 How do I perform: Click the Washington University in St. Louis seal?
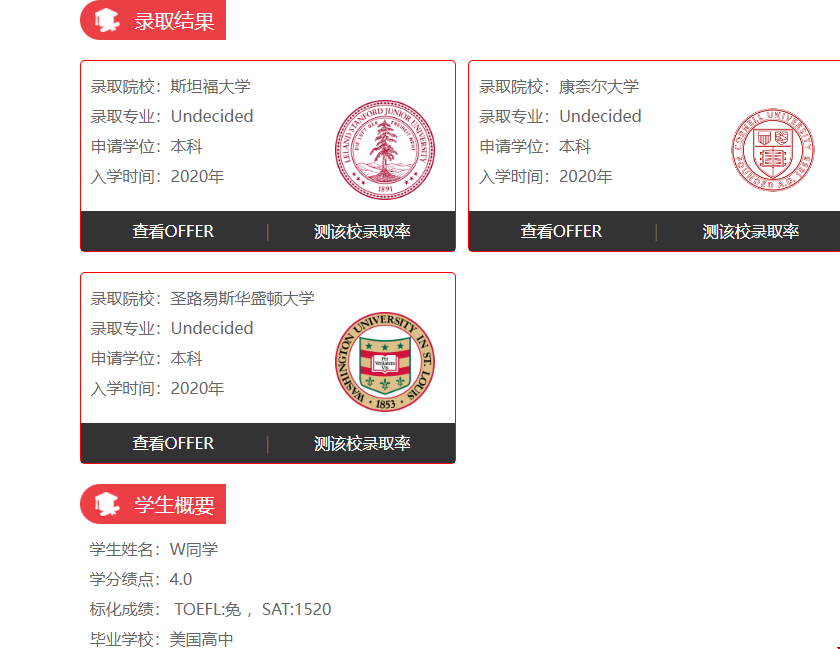coord(385,362)
